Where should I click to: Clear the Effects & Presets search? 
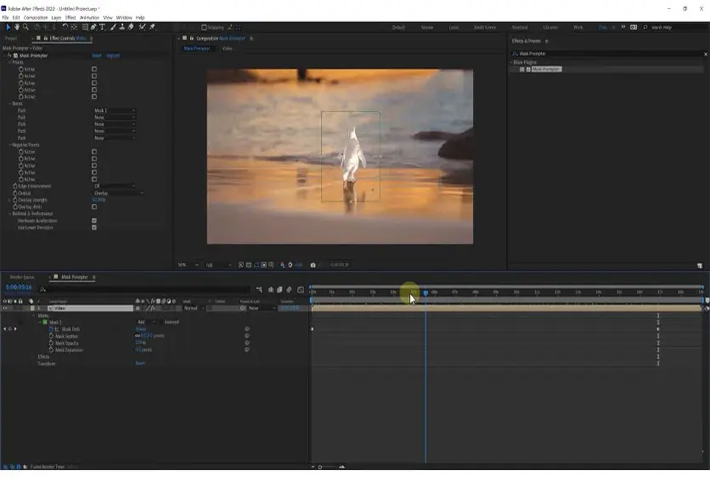706,54
